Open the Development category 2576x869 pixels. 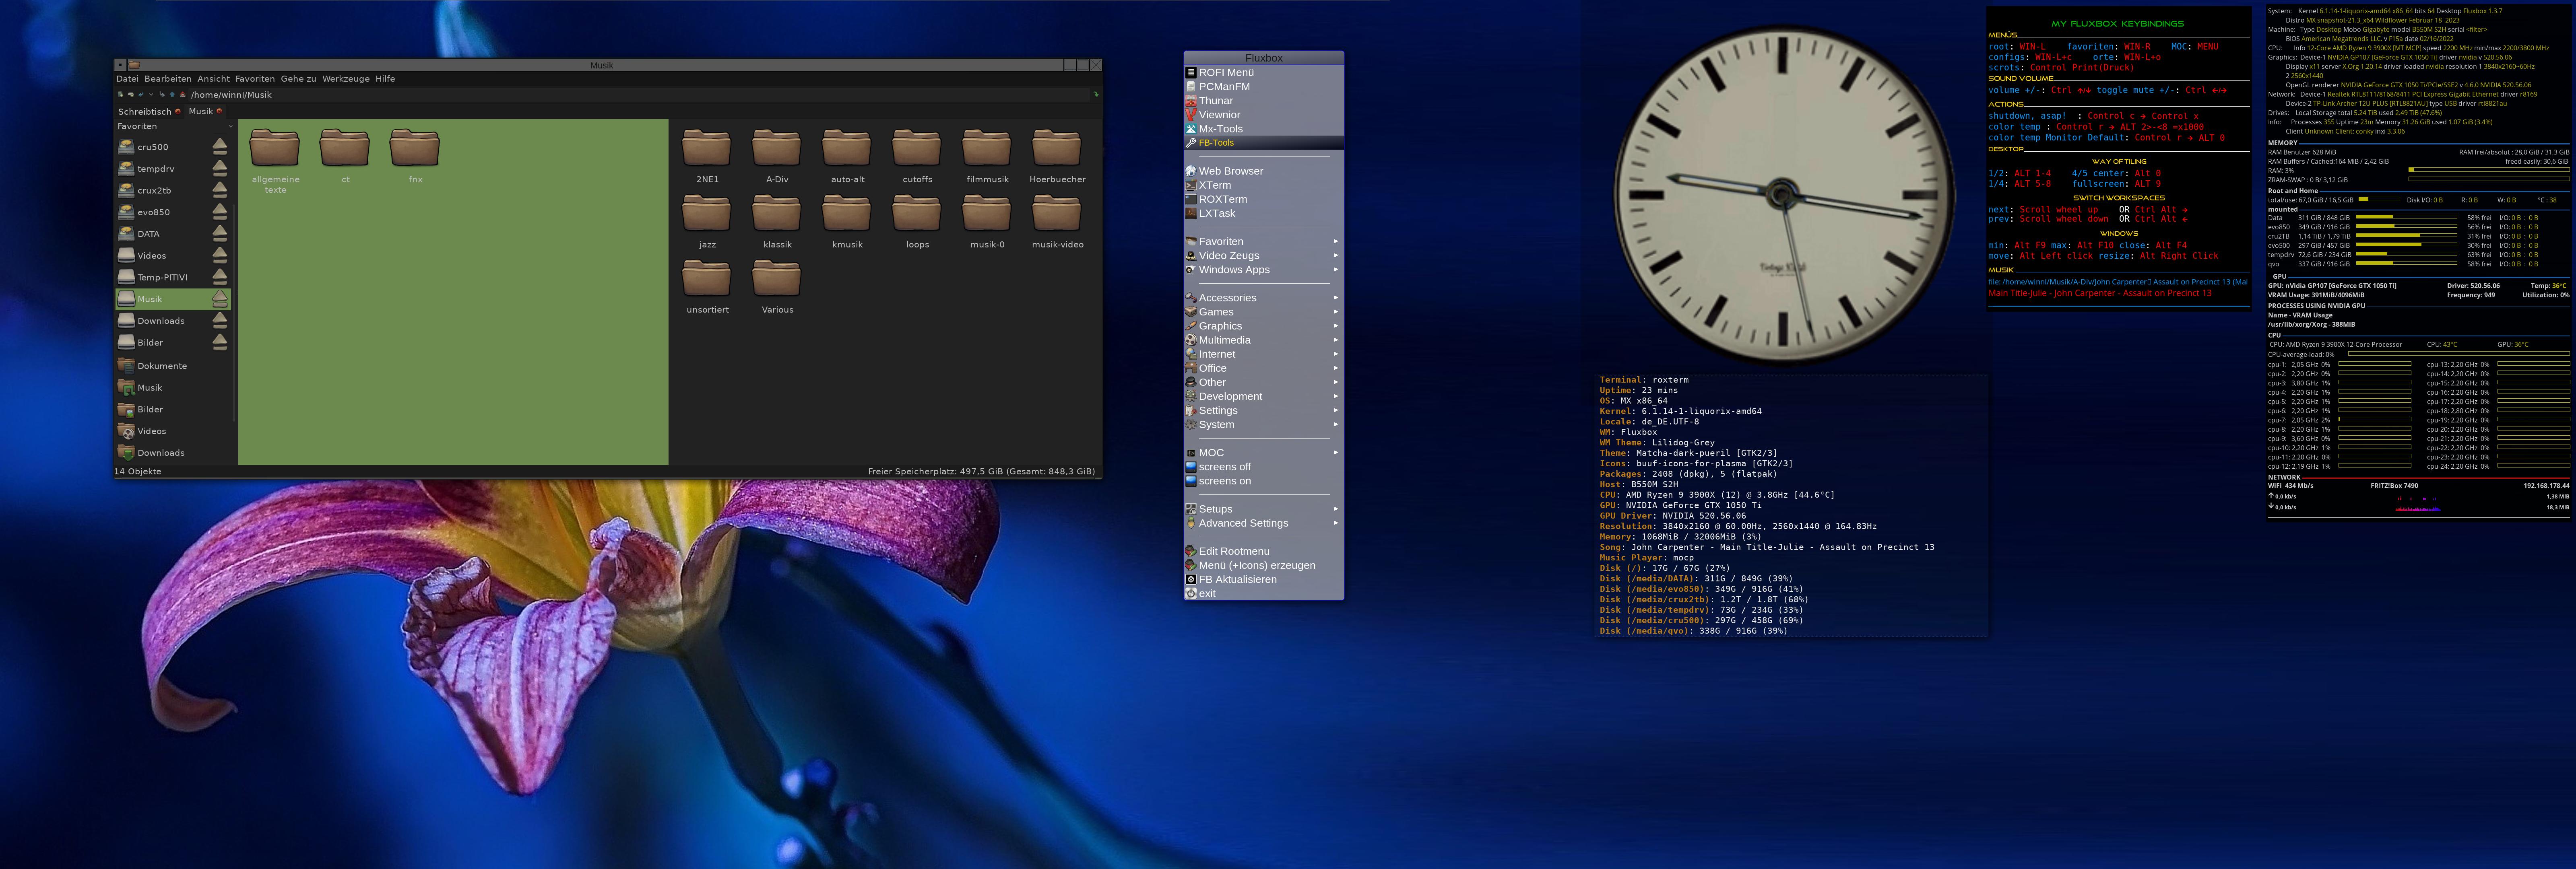click(x=1263, y=396)
